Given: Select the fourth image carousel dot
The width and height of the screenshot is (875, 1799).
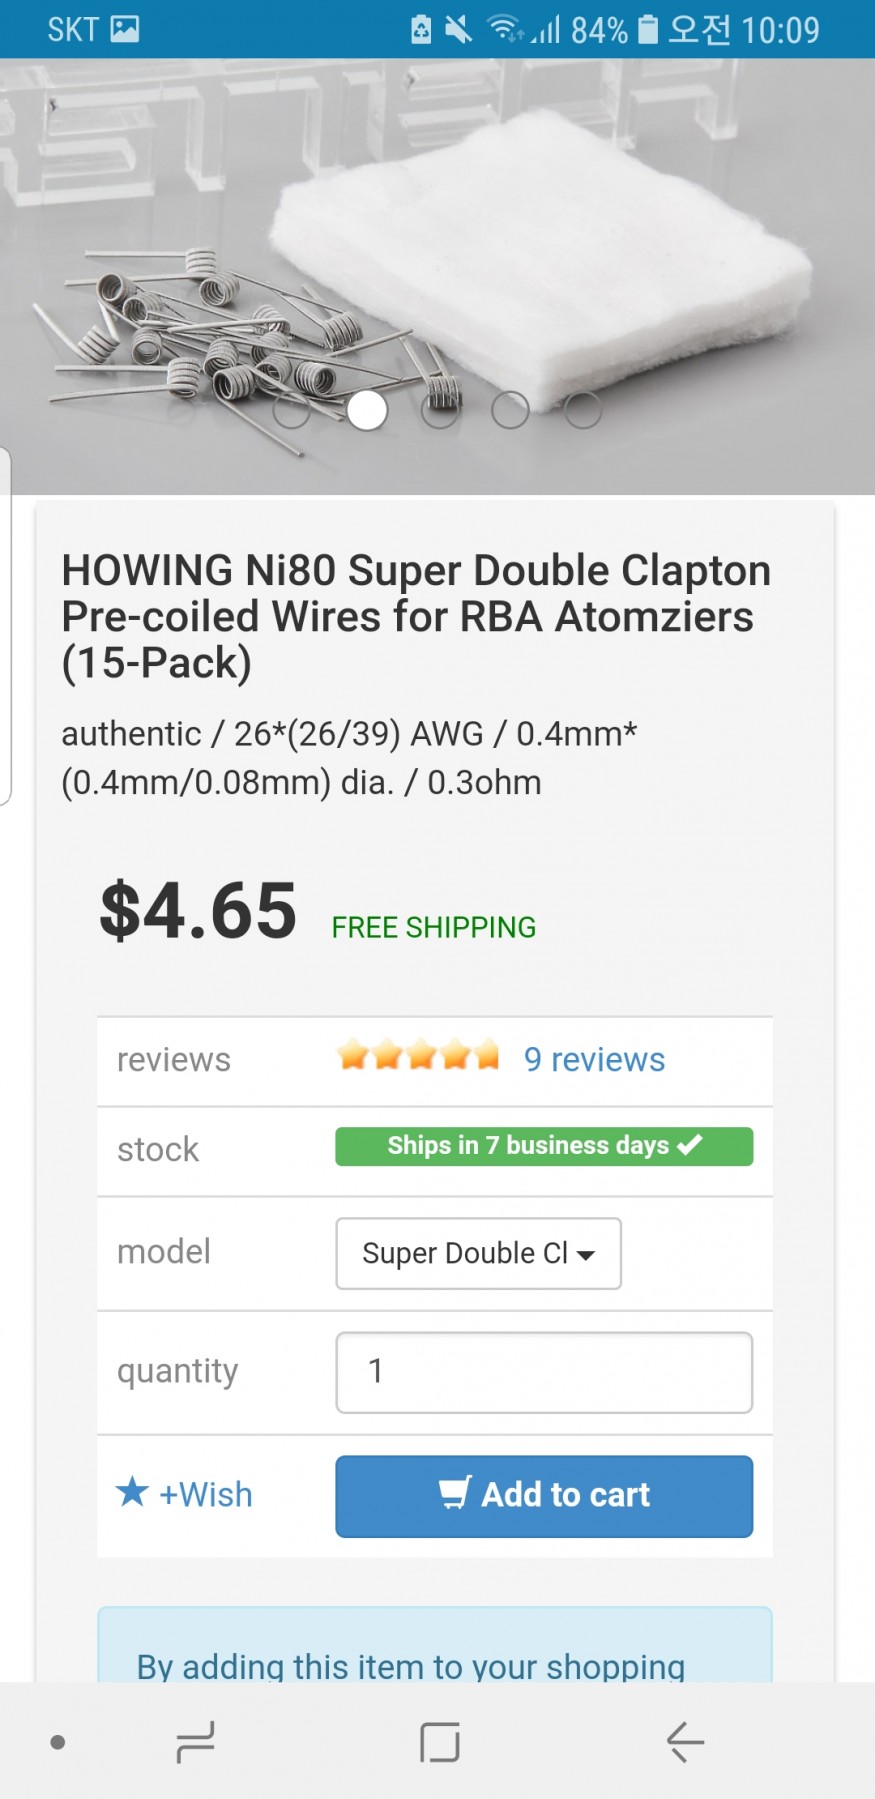Looking at the screenshot, I should pyautogui.click(x=510, y=410).
